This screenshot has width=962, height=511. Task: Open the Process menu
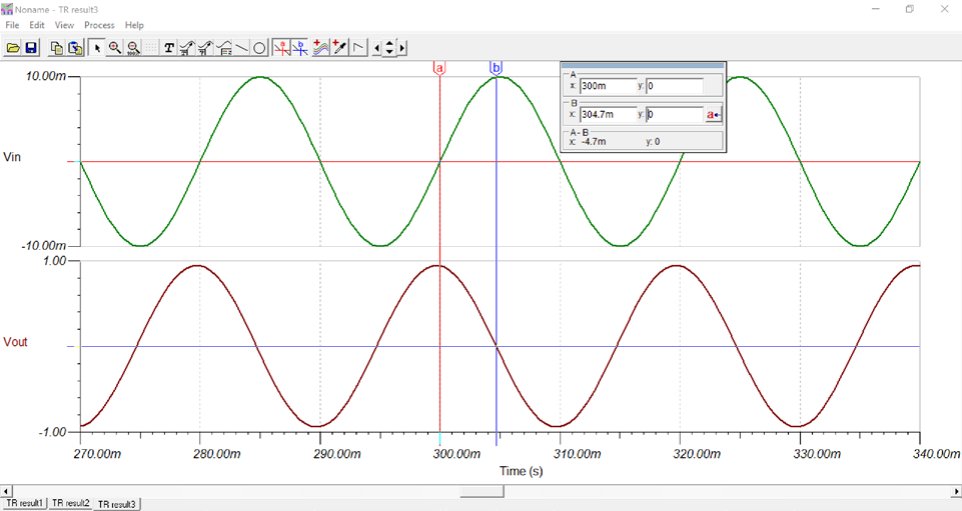tap(99, 25)
